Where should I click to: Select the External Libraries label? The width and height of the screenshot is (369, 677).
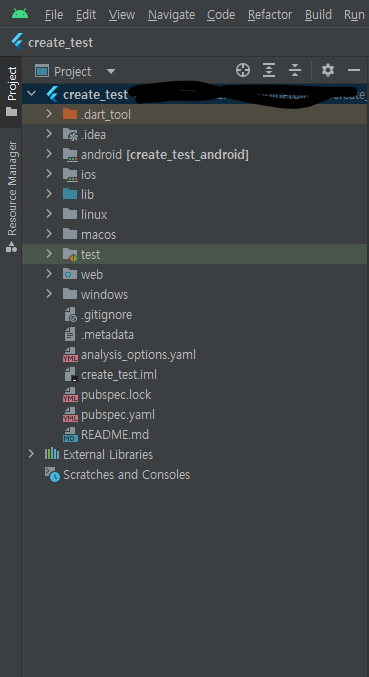coord(108,454)
